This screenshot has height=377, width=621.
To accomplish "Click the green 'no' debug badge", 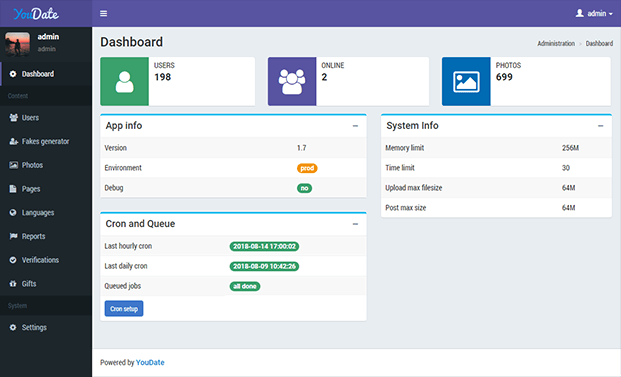I will click(x=304, y=188).
